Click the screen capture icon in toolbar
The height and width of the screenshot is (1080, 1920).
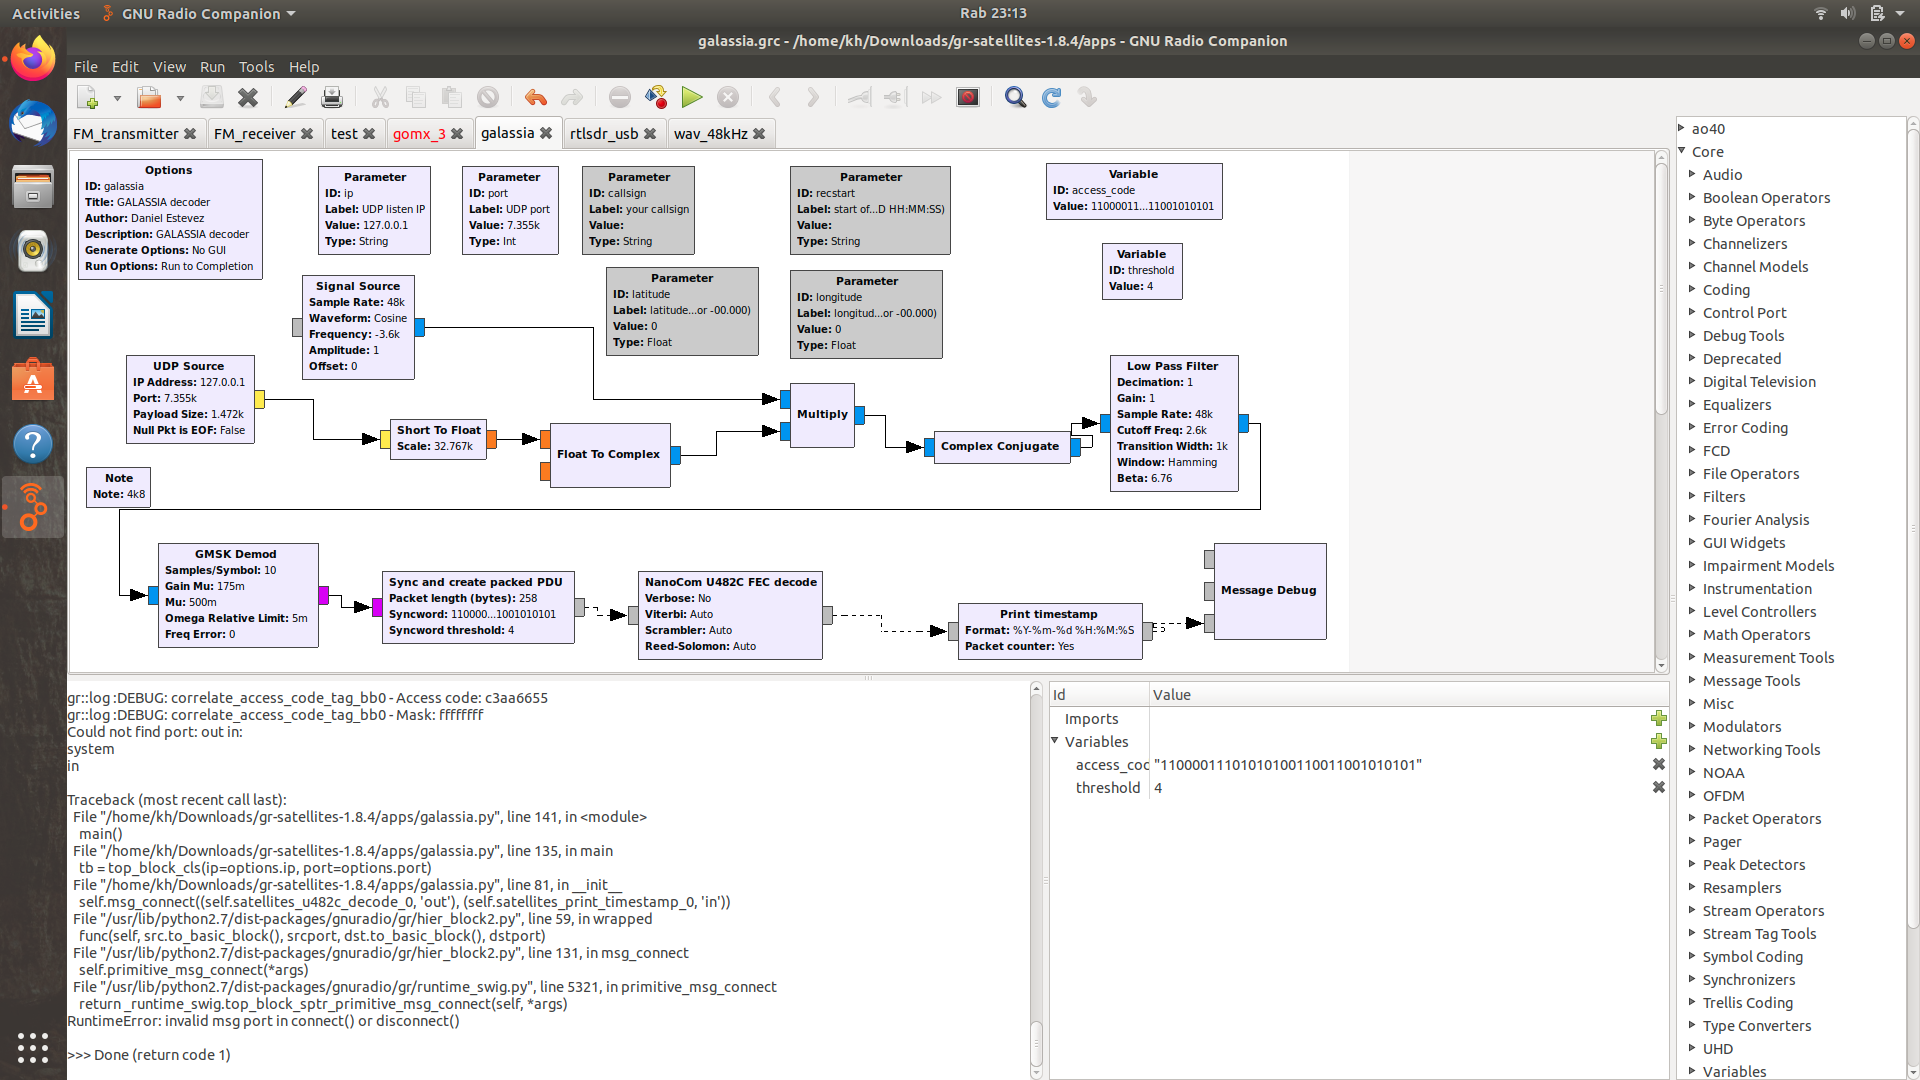pos(967,97)
